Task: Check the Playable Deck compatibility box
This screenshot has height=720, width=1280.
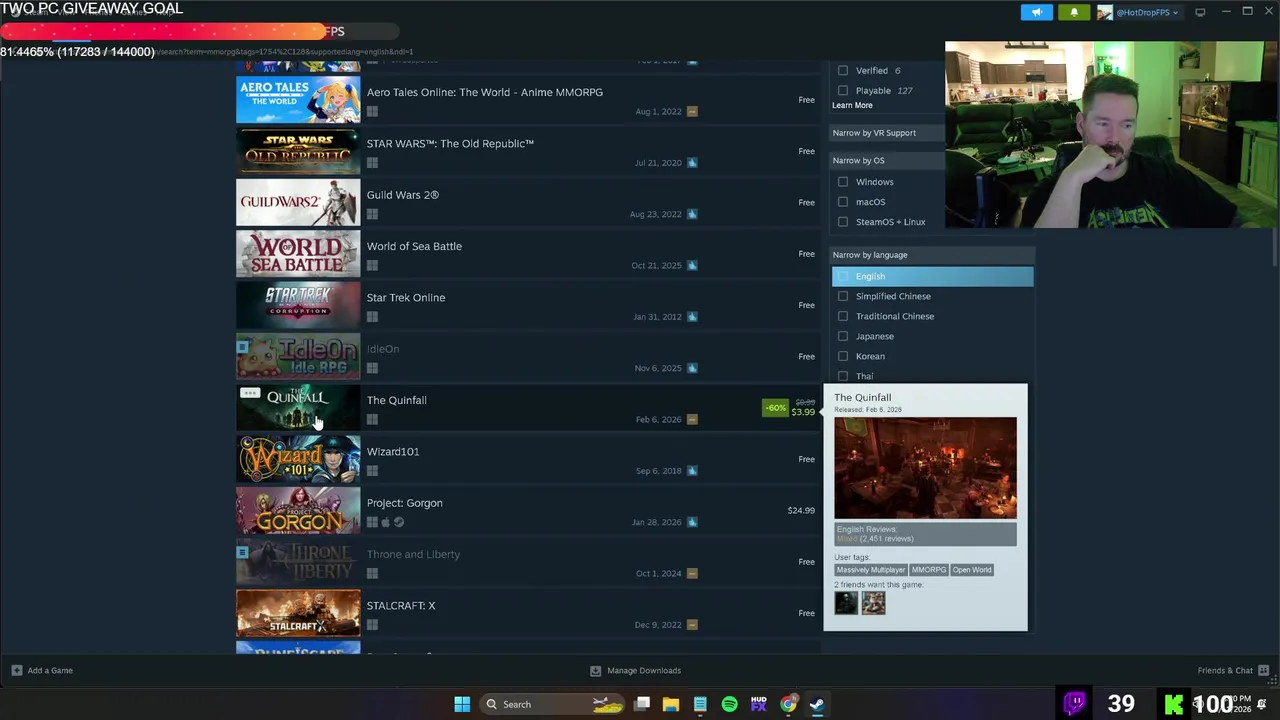Action: [843, 90]
